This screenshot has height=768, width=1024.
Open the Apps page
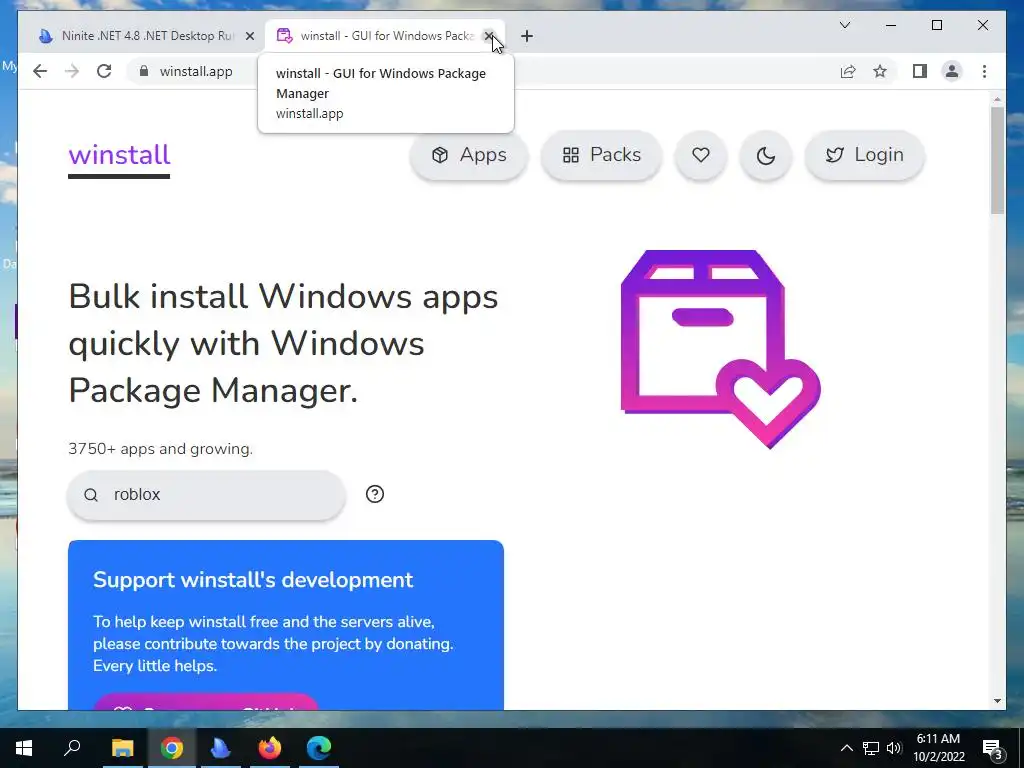tap(469, 155)
